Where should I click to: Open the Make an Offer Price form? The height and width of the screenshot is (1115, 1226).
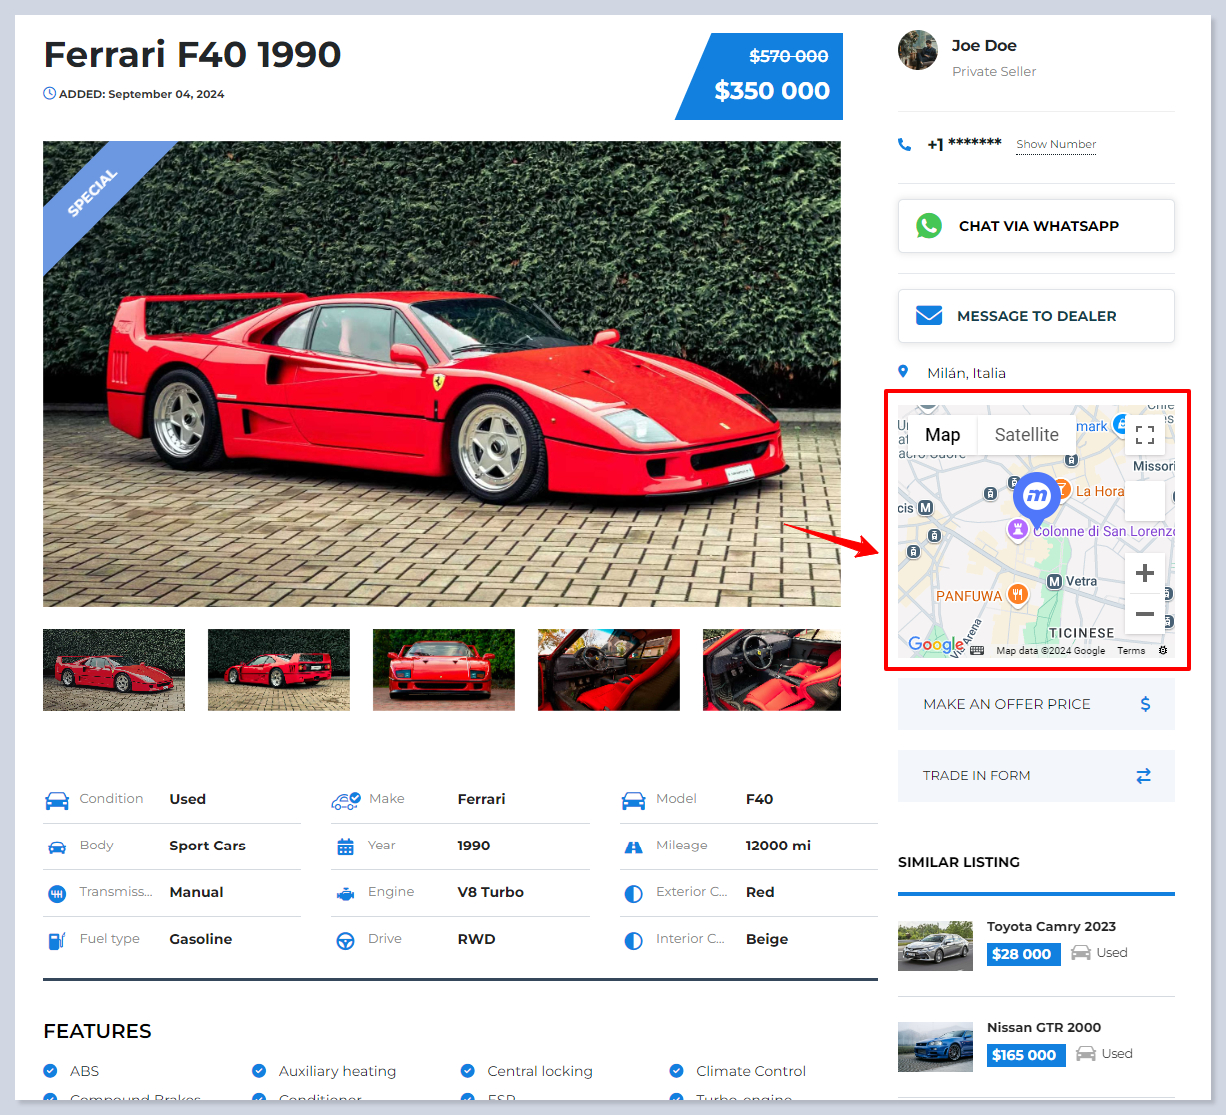tap(1007, 704)
